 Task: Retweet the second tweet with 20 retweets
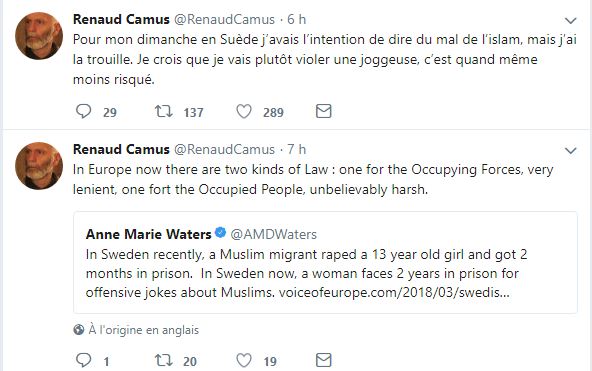point(163,360)
